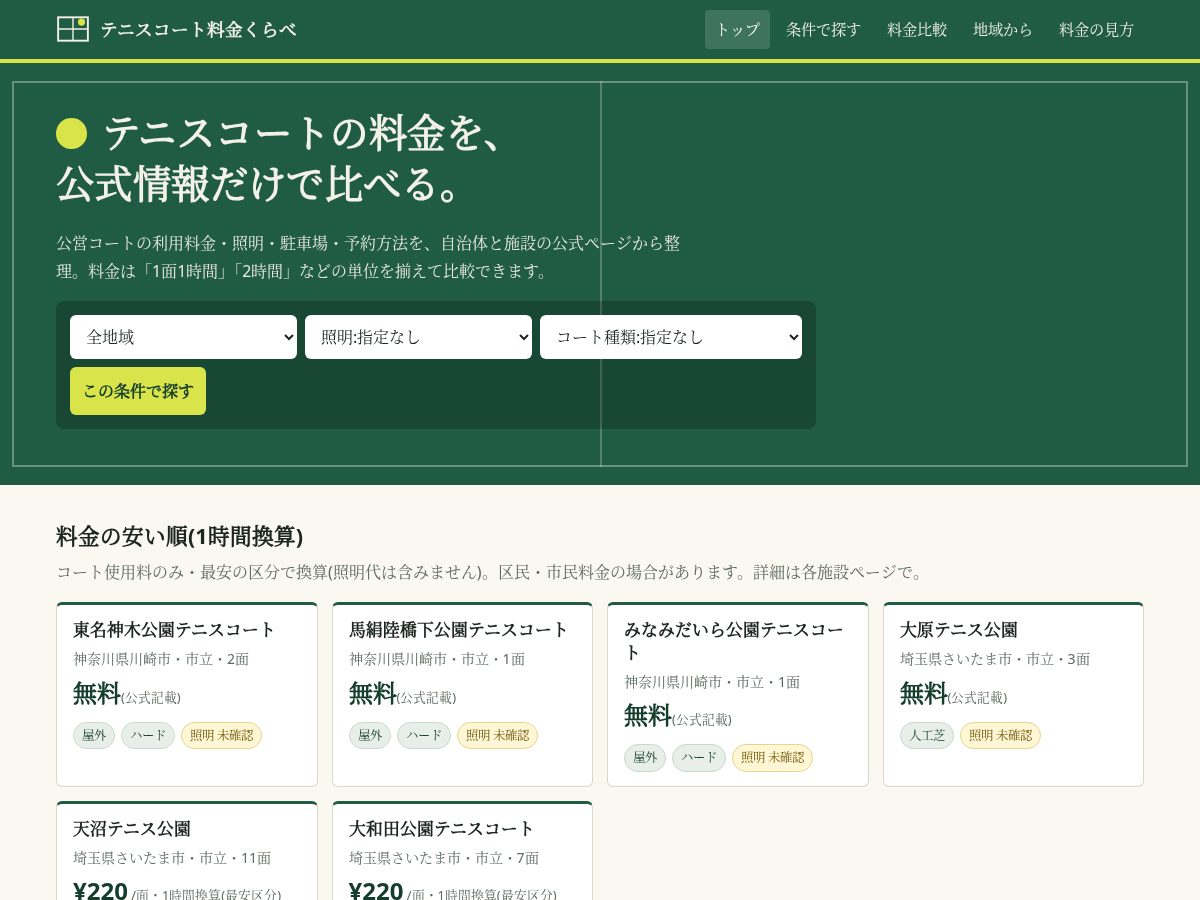
Task: Click ¥220 price on 大和田公園テニスコート card
Action: coord(376,891)
